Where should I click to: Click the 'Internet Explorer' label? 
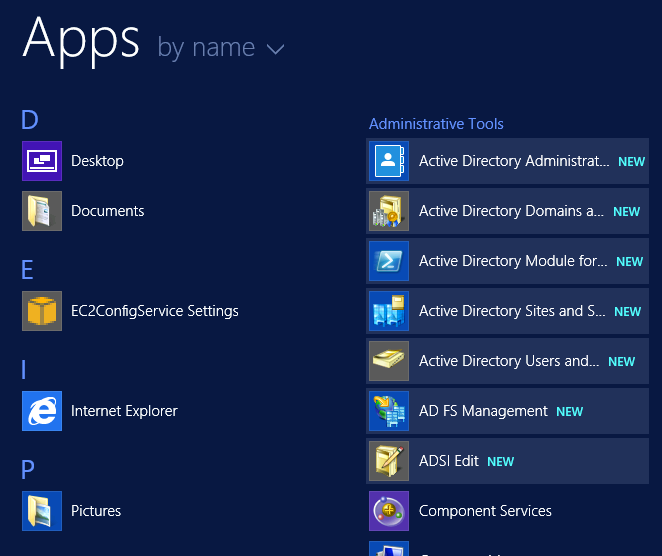(x=124, y=411)
